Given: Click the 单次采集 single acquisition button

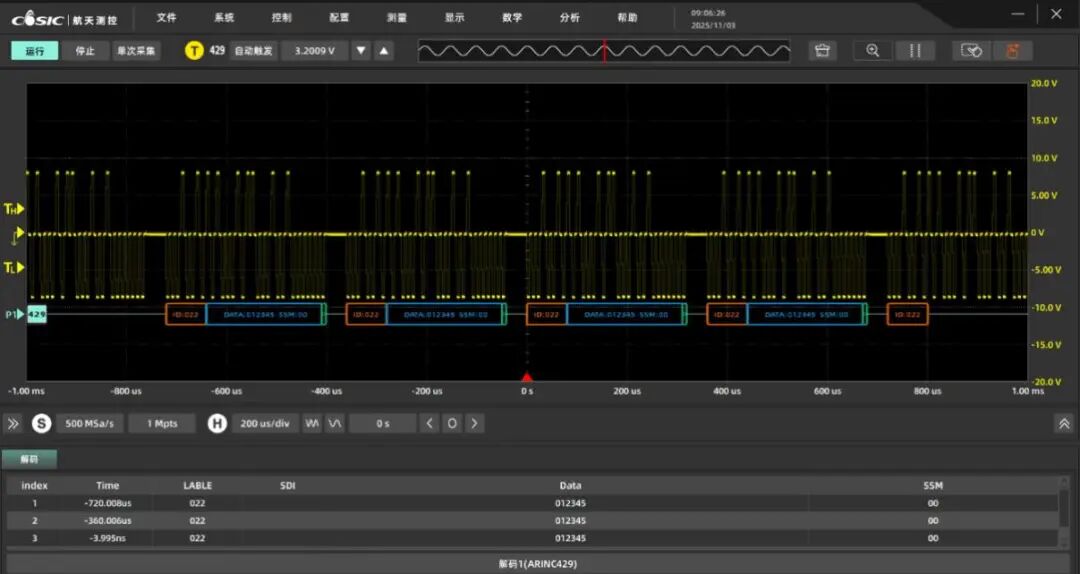Looking at the screenshot, I should click(x=136, y=51).
